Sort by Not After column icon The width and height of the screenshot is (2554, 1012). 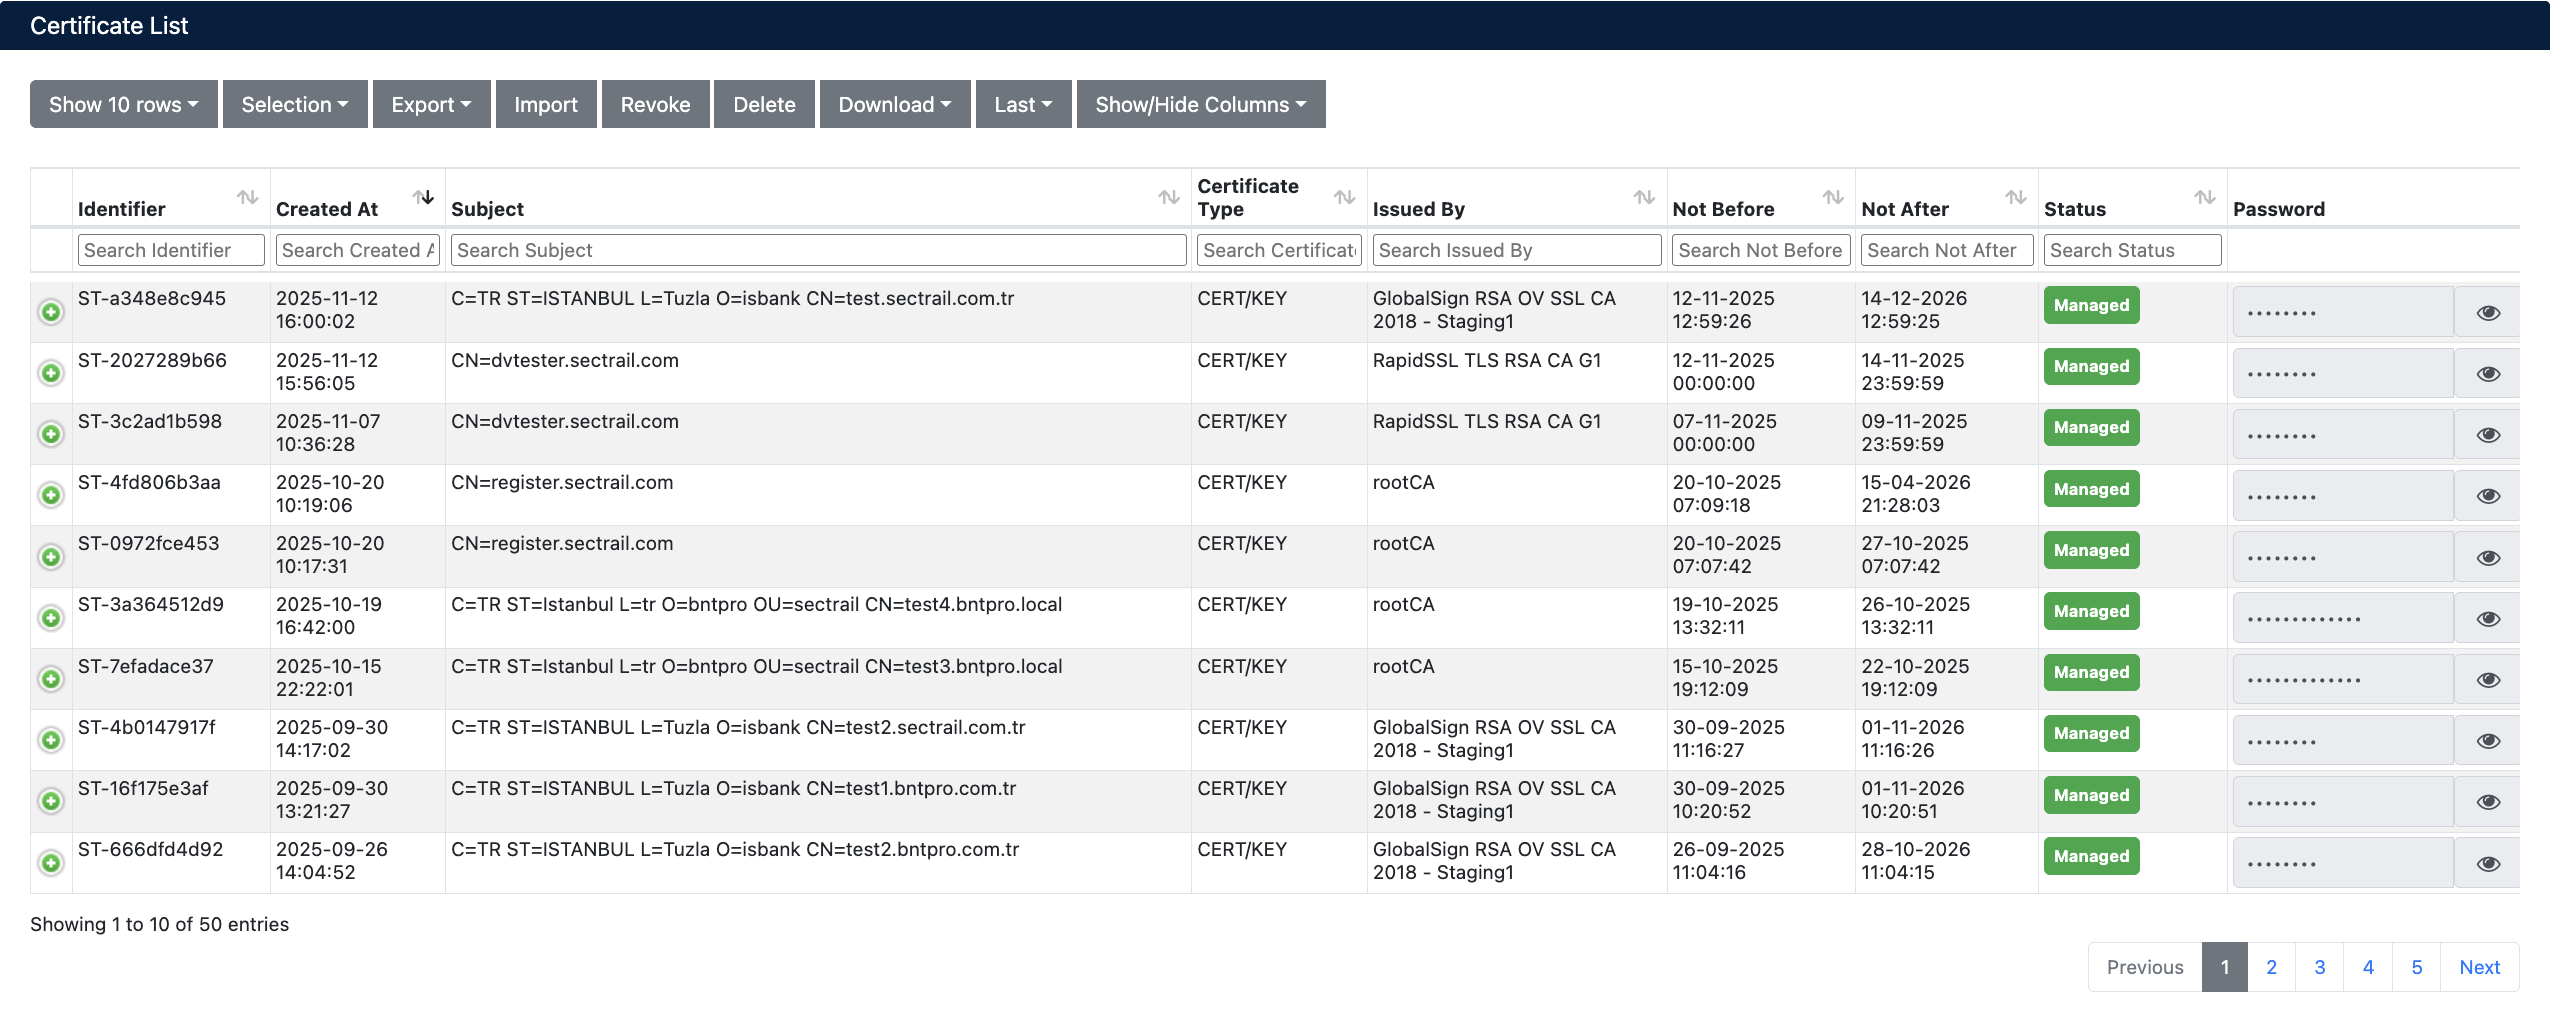(x=2015, y=198)
